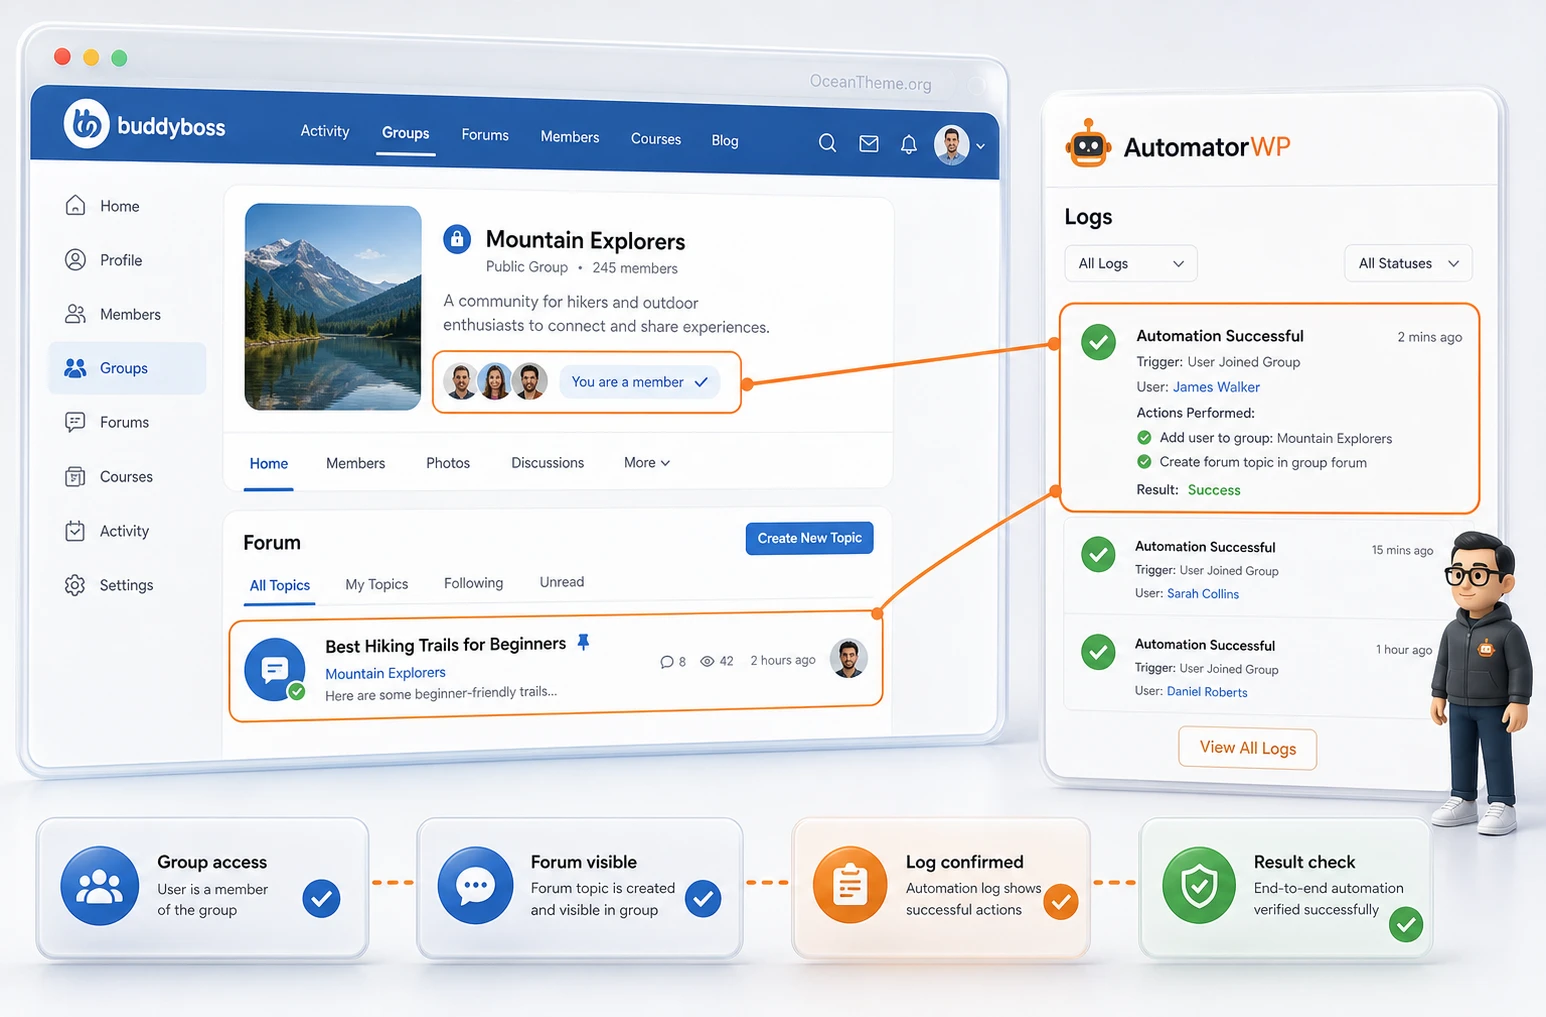Click the BuddyBoss logo icon
This screenshot has width=1546, height=1017.
coord(87,124)
